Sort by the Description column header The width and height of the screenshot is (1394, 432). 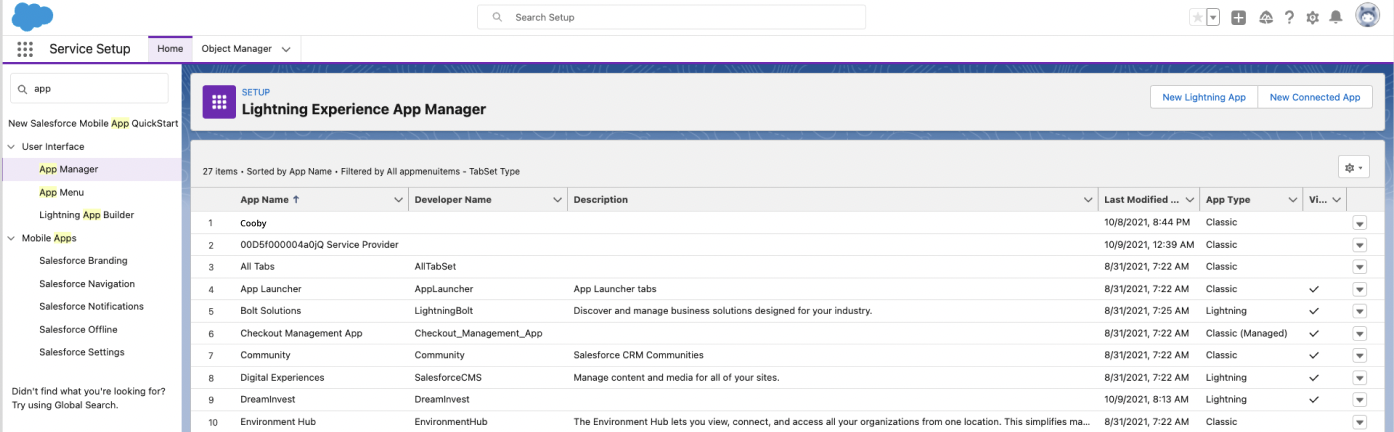[601, 200]
